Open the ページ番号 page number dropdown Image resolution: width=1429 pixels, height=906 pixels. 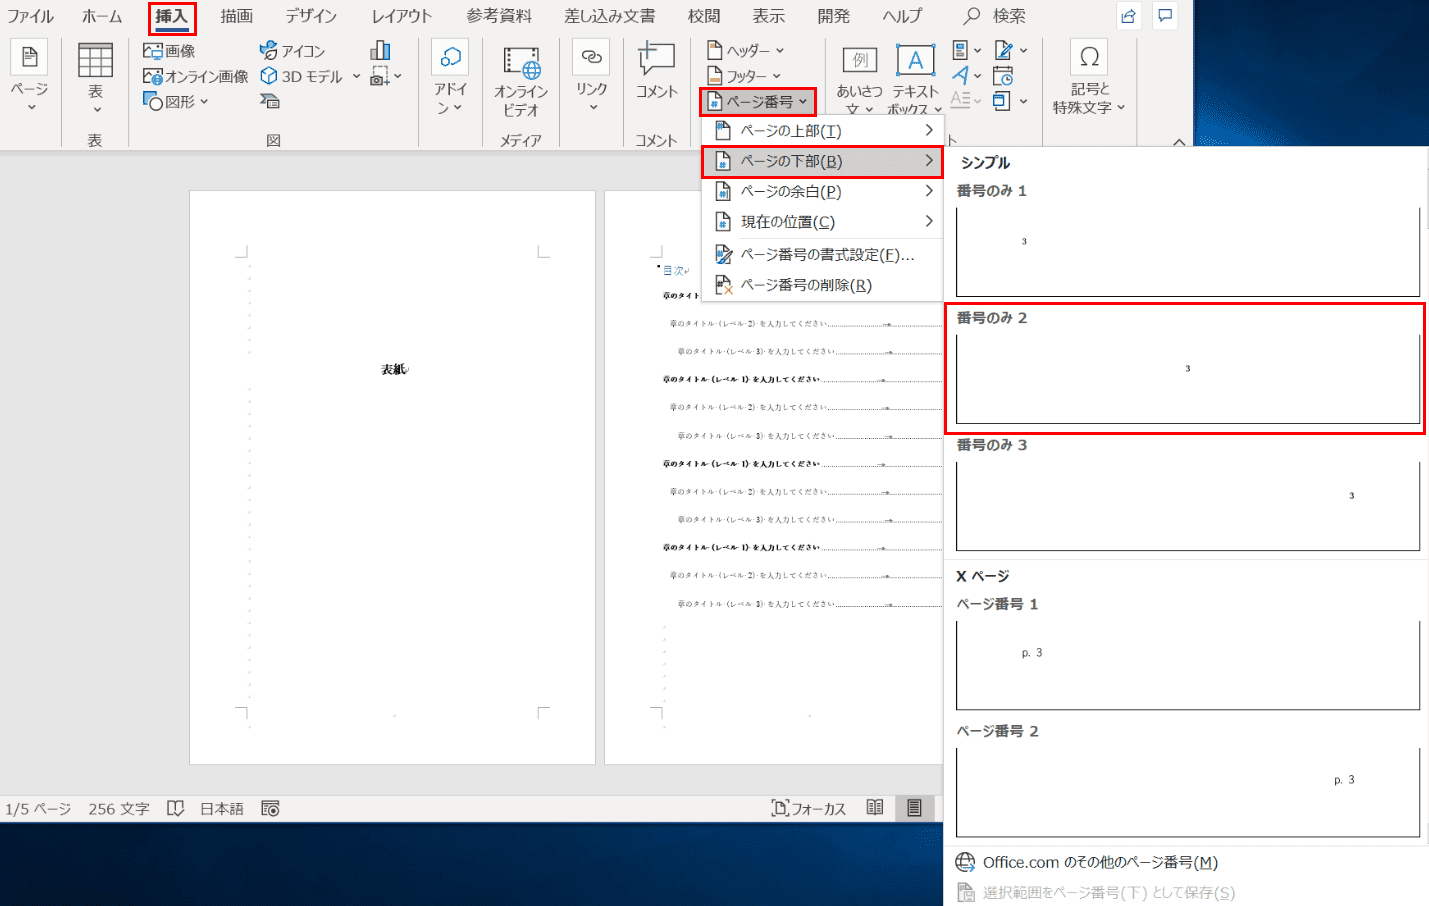[758, 102]
